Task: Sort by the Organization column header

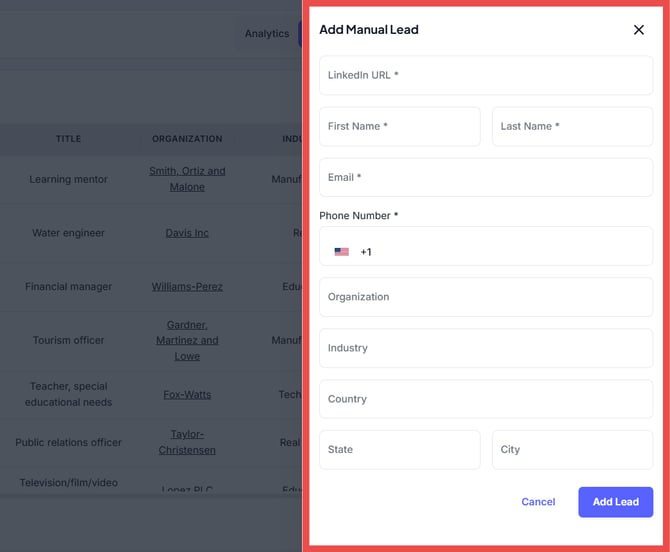Action: 187,139
